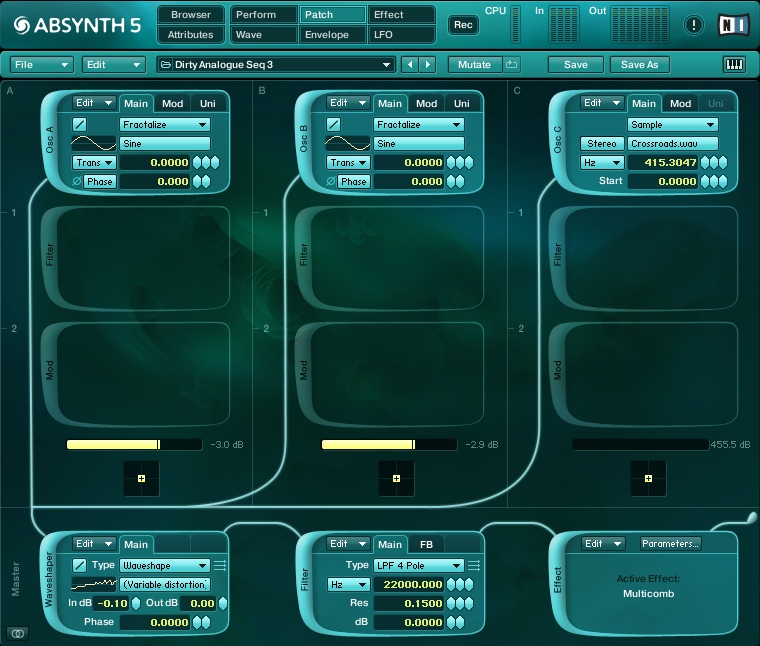Switch to the Perform view

264,15
